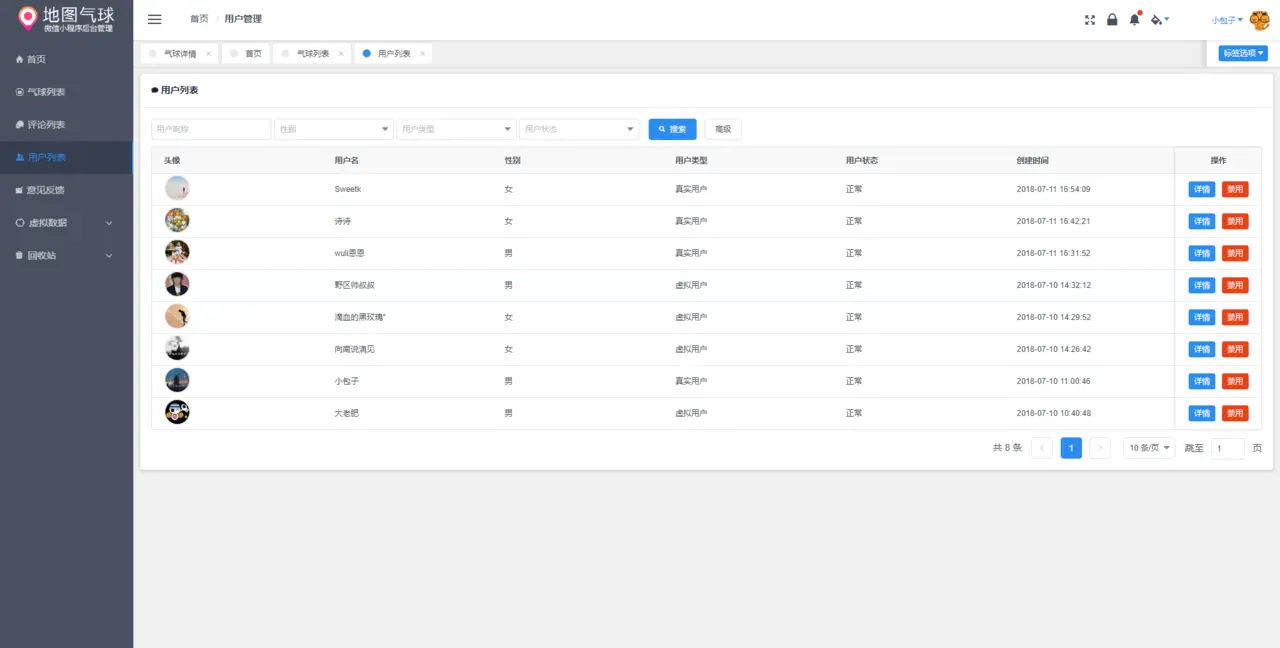Select 用户列表 in the sidebar
The image size is (1280, 648).
click(x=66, y=157)
